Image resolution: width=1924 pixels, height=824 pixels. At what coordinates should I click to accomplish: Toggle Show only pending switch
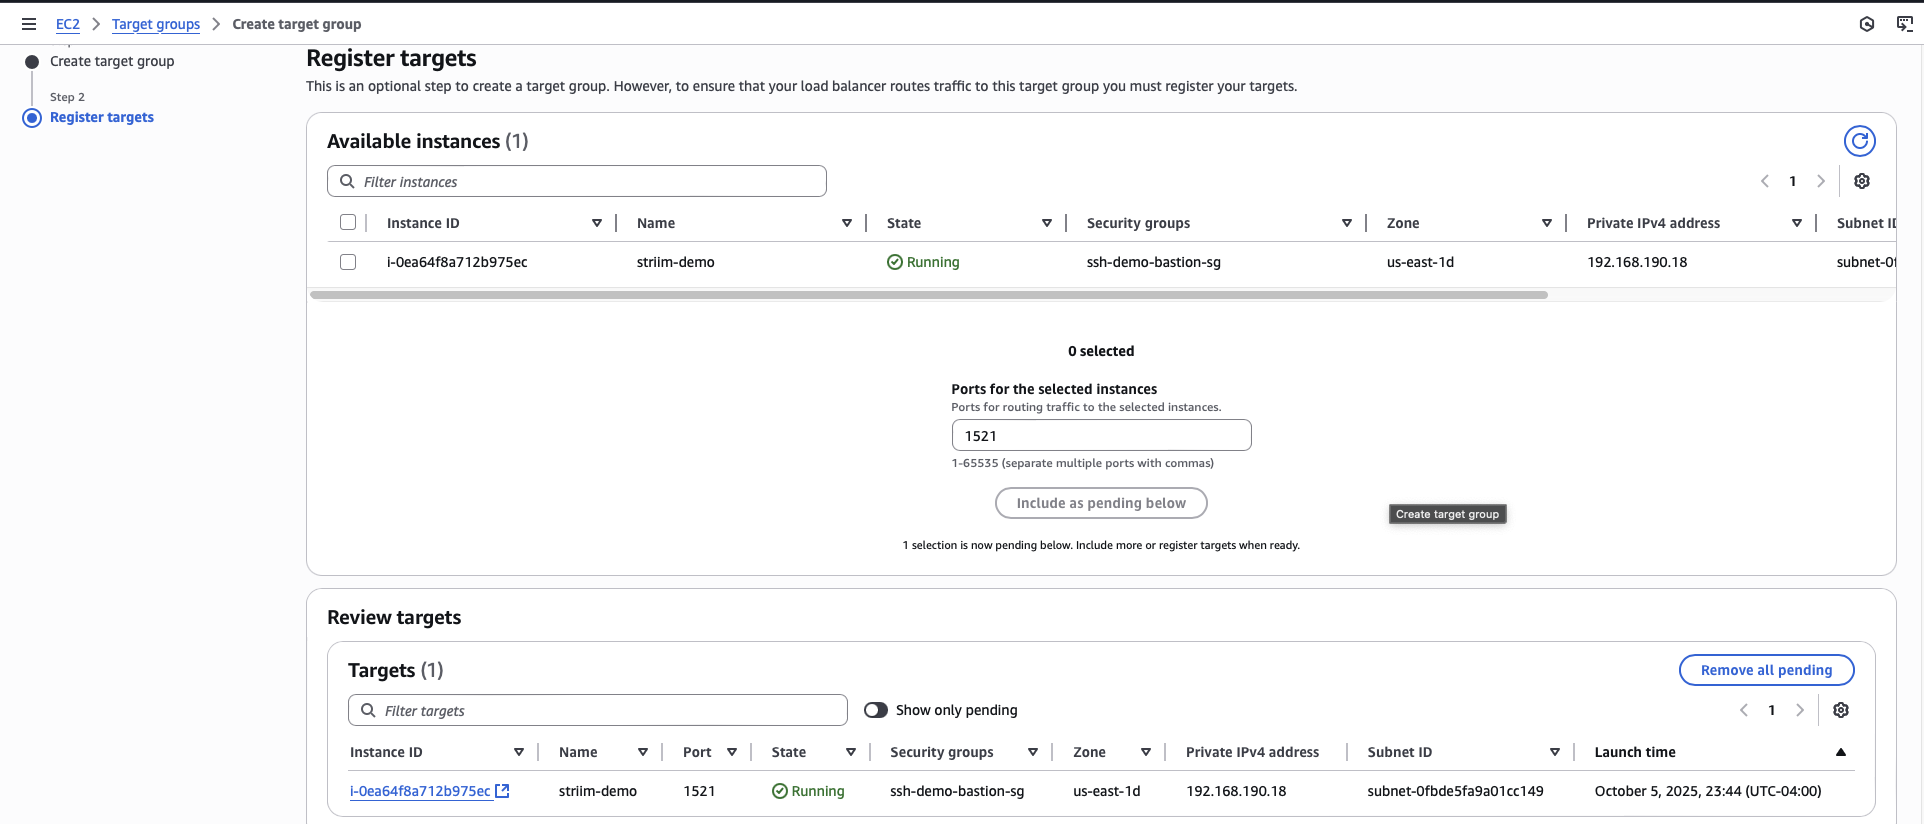[x=876, y=710]
